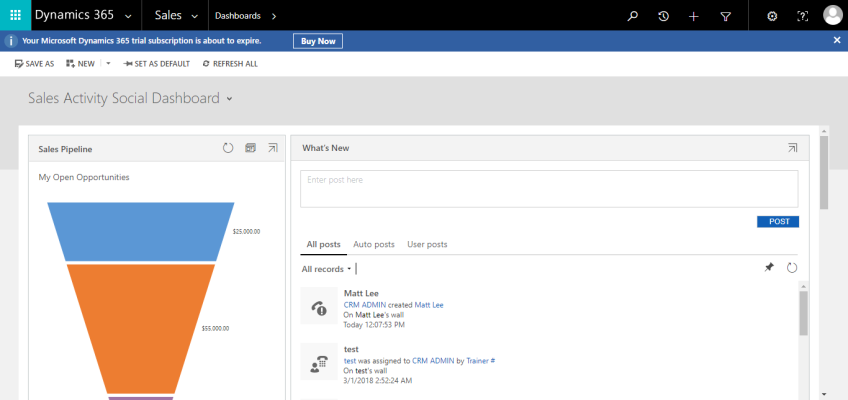Screen dimensions: 848x400
Task: Enlarge the Sales Pipeline chart
Action: coord(273,148)
